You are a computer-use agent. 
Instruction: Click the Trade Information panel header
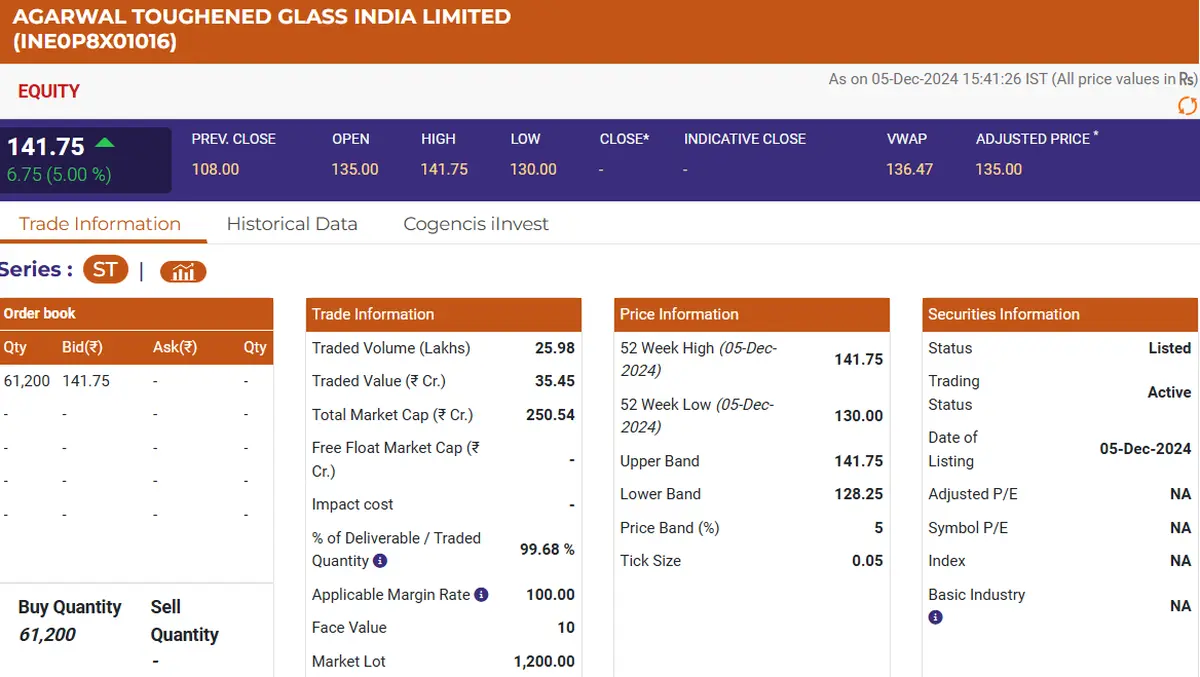tap(444, 314)
